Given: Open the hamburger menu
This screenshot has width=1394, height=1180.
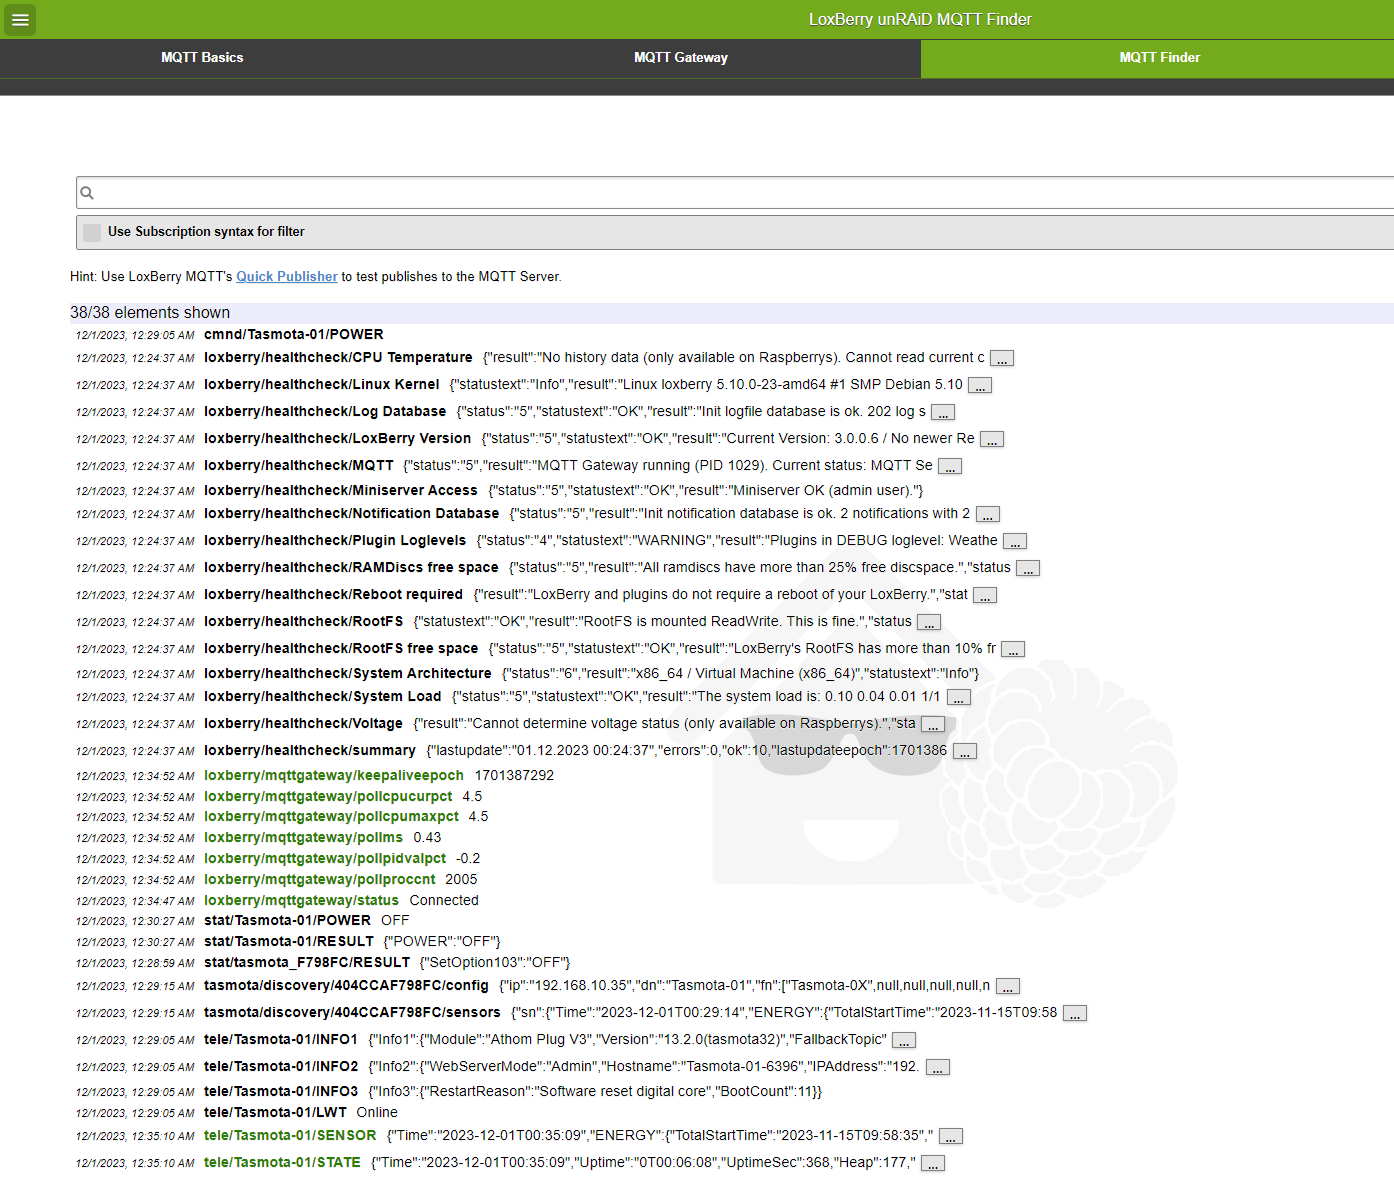Looking at the screenshot, I should pyautogui.click(x=20, y=19).
